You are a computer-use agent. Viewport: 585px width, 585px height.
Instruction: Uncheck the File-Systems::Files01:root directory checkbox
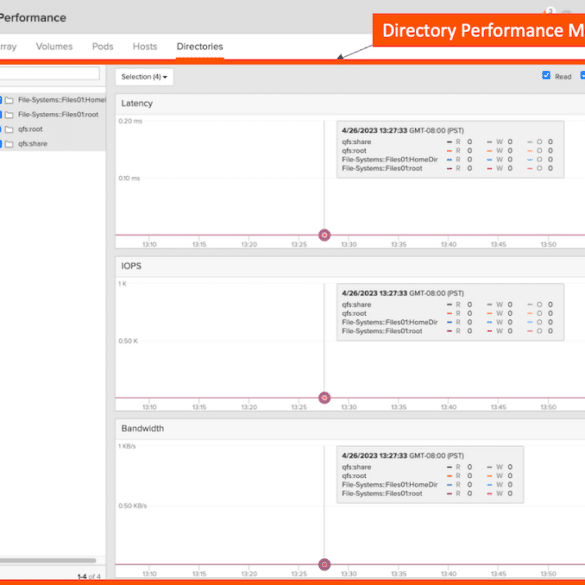click(1, 115)
